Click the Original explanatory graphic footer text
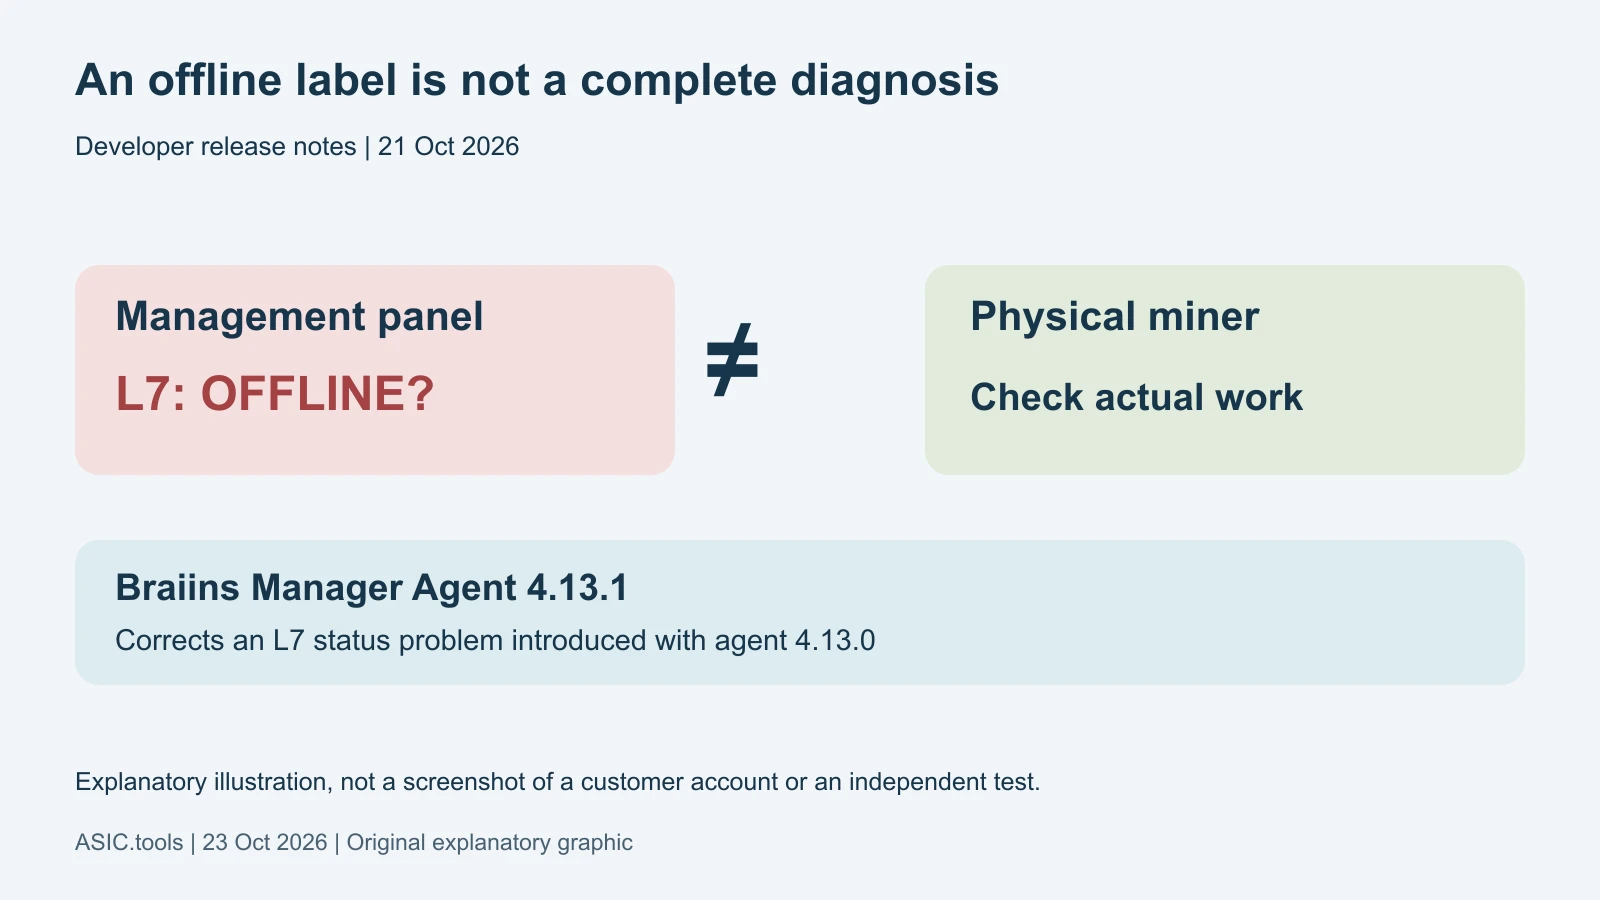 click(490, 843)
